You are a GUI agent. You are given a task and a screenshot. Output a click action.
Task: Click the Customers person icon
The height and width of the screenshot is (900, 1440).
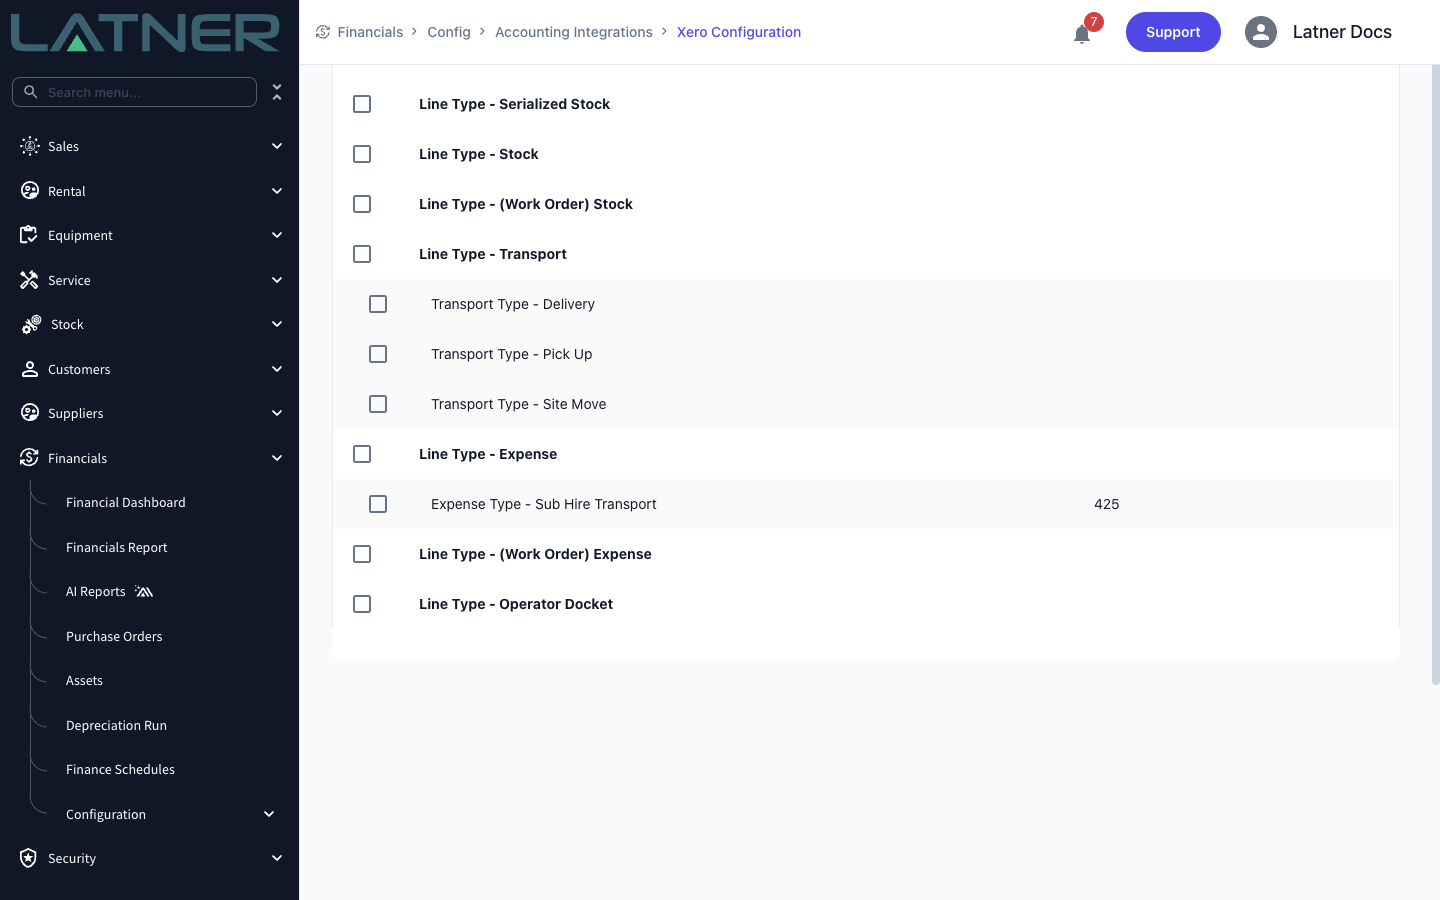pyautogui.click(x=29, y=369)
